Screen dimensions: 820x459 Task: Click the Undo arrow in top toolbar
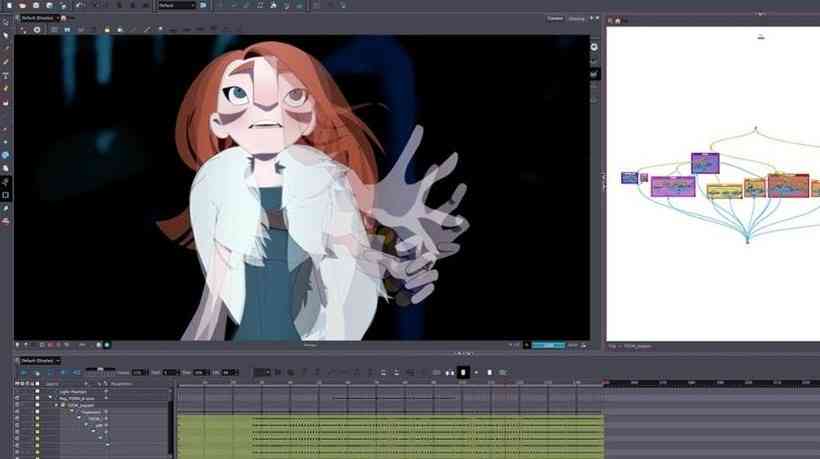pos(80,5)
